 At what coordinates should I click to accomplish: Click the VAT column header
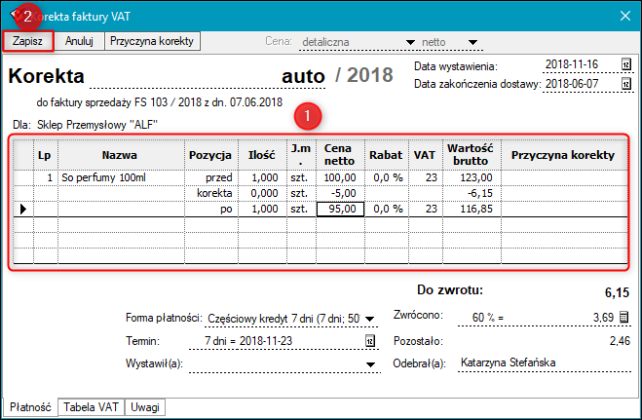[425, 155]
